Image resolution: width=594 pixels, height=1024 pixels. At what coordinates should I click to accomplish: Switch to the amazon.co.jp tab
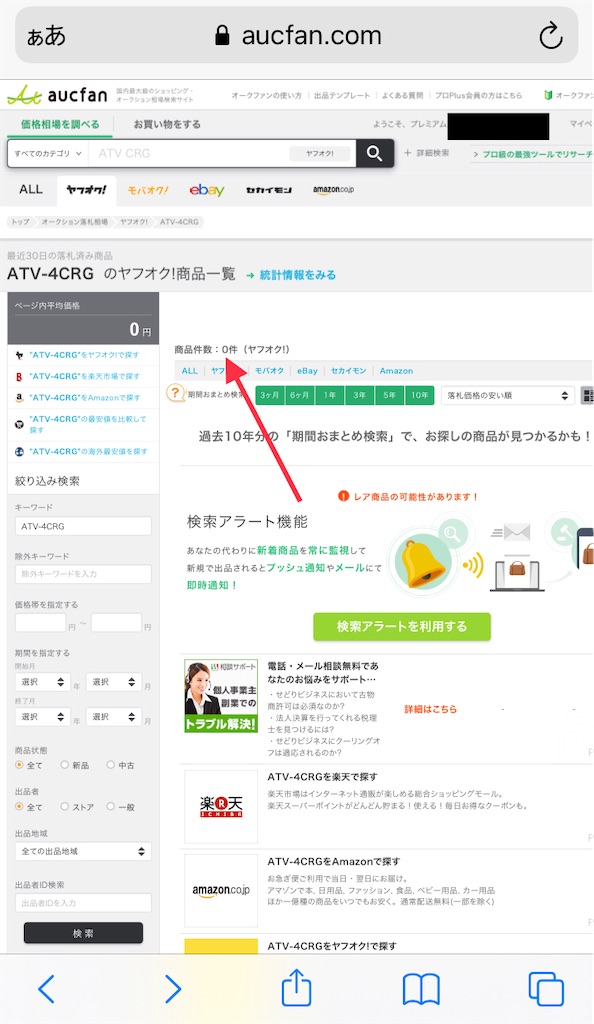click(334, 190)
